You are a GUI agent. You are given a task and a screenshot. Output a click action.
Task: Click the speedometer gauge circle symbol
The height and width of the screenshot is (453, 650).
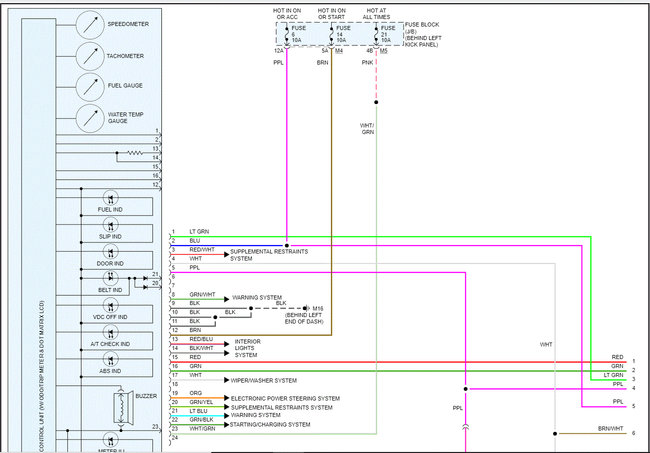click(90, 25)
